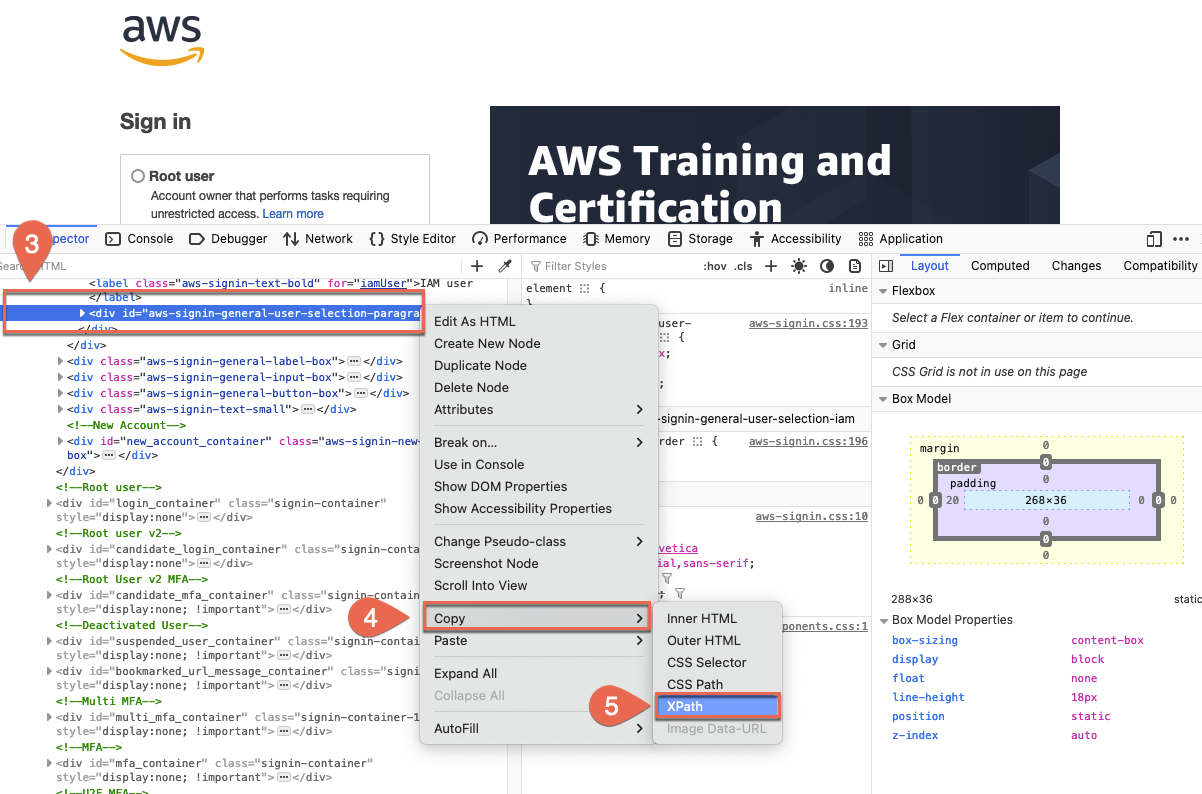Image resolution: width=1202 pixels, height=794 pixels.
Task: Collapse the Flexbox section
Action: coord(883,291)
